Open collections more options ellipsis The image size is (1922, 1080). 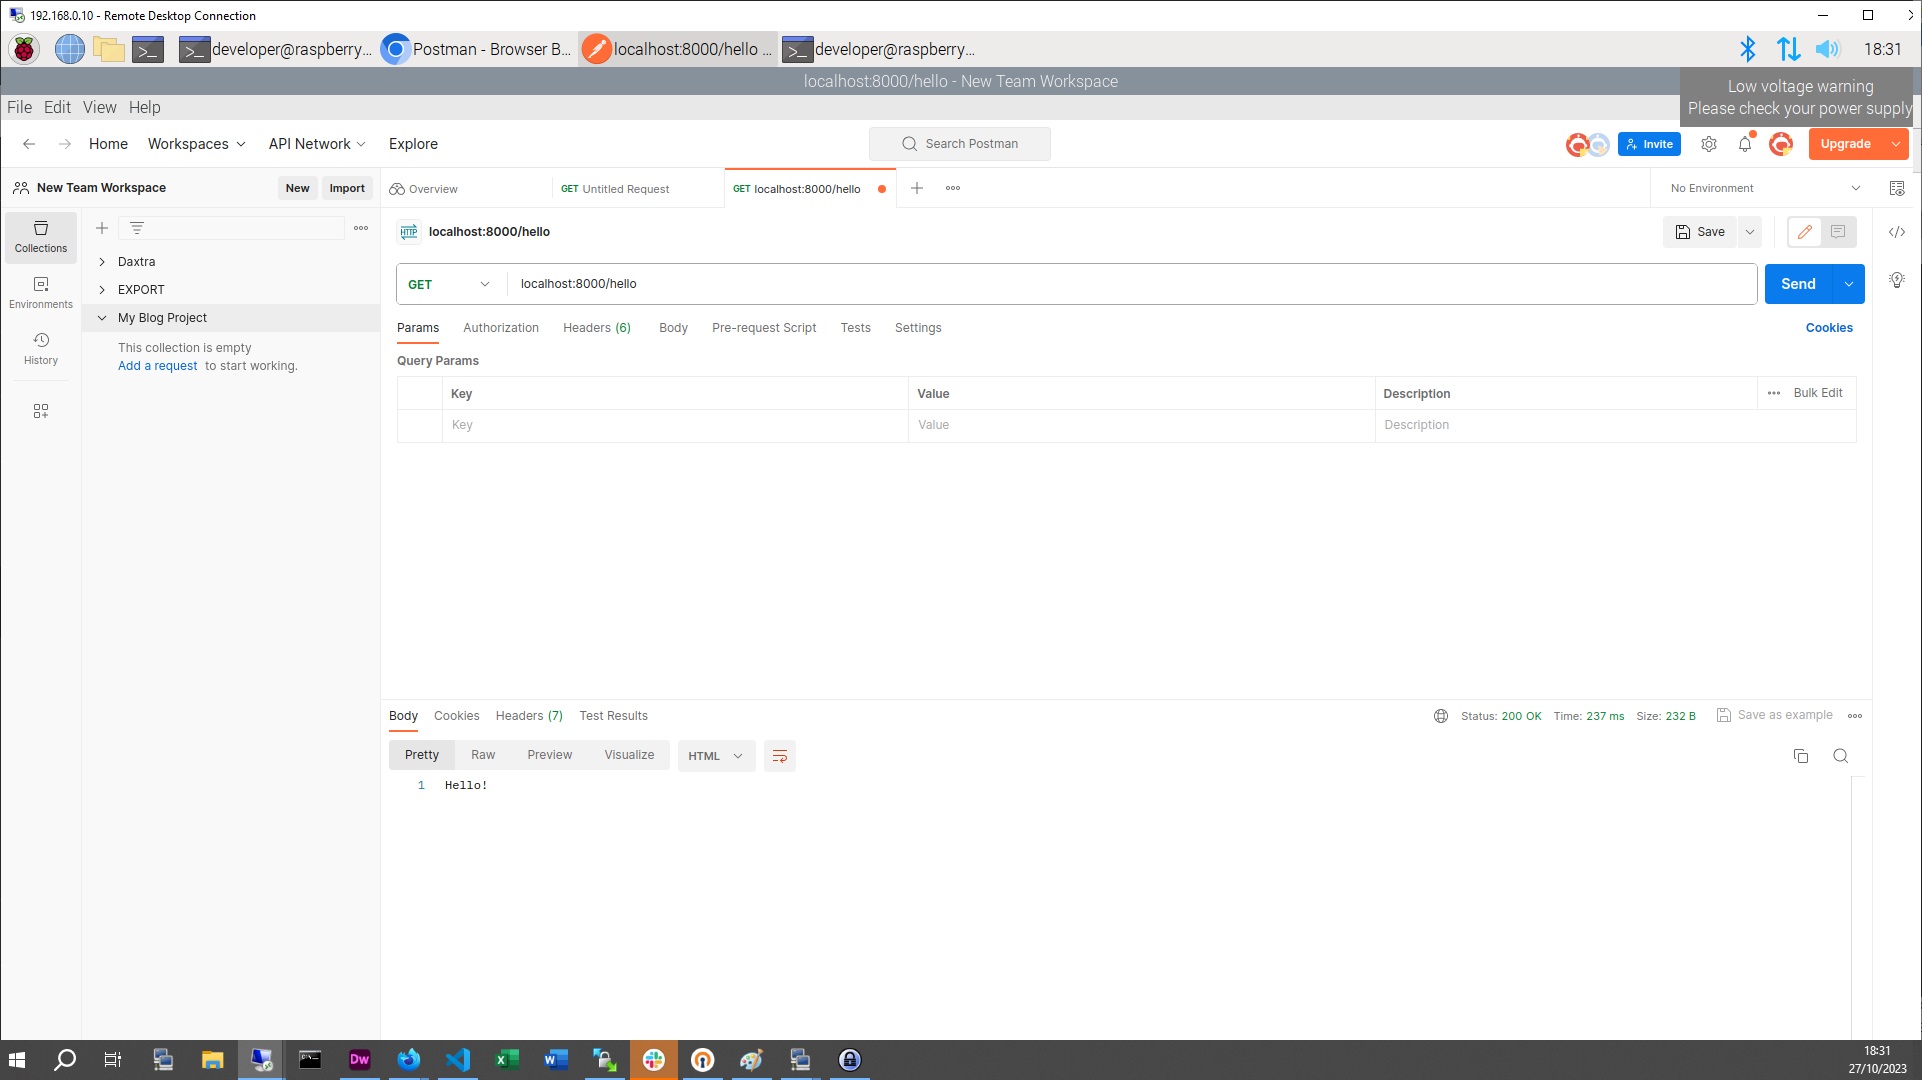[x=361, y=228]
